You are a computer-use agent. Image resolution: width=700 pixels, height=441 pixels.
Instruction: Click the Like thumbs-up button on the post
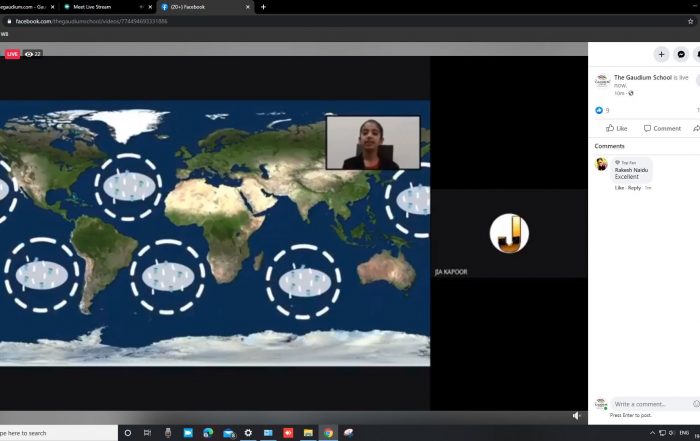617,129
